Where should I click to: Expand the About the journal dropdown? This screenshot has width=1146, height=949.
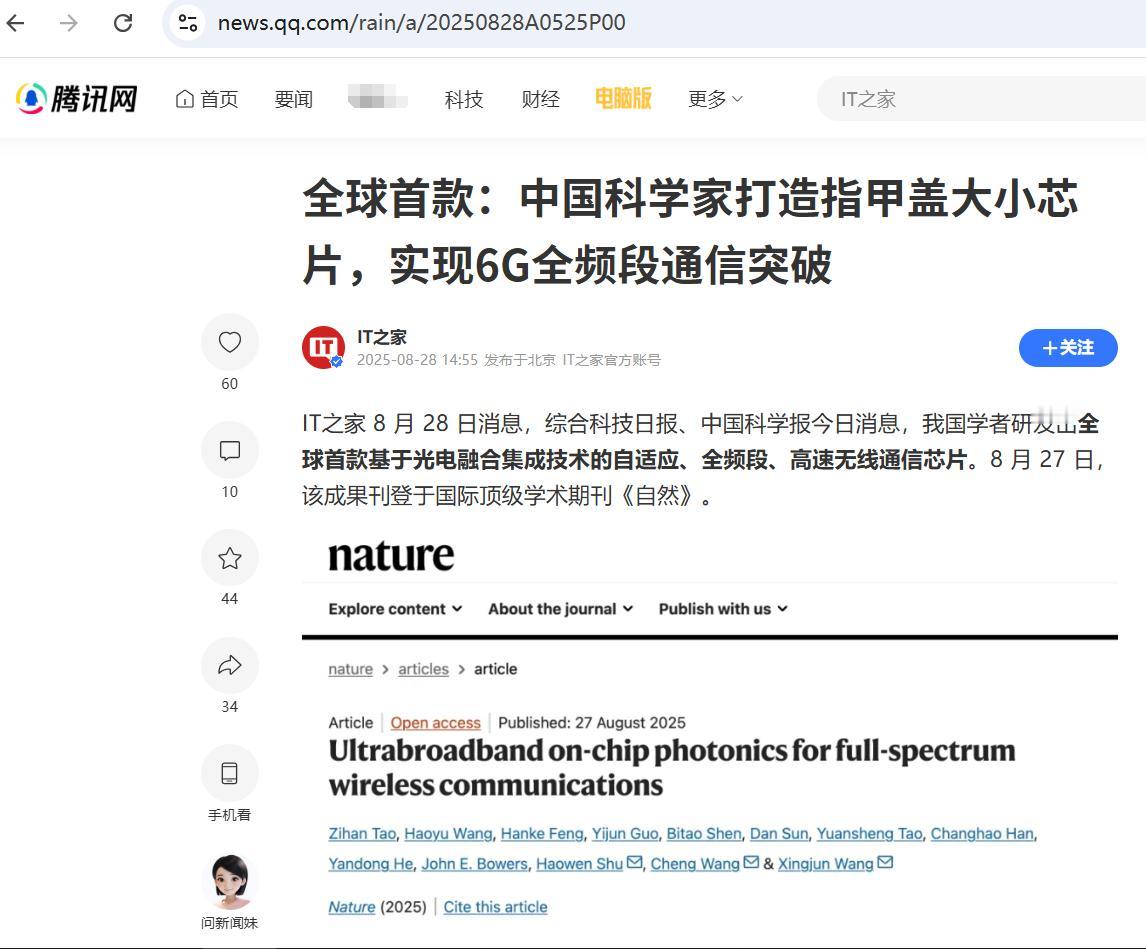point(561,609)
